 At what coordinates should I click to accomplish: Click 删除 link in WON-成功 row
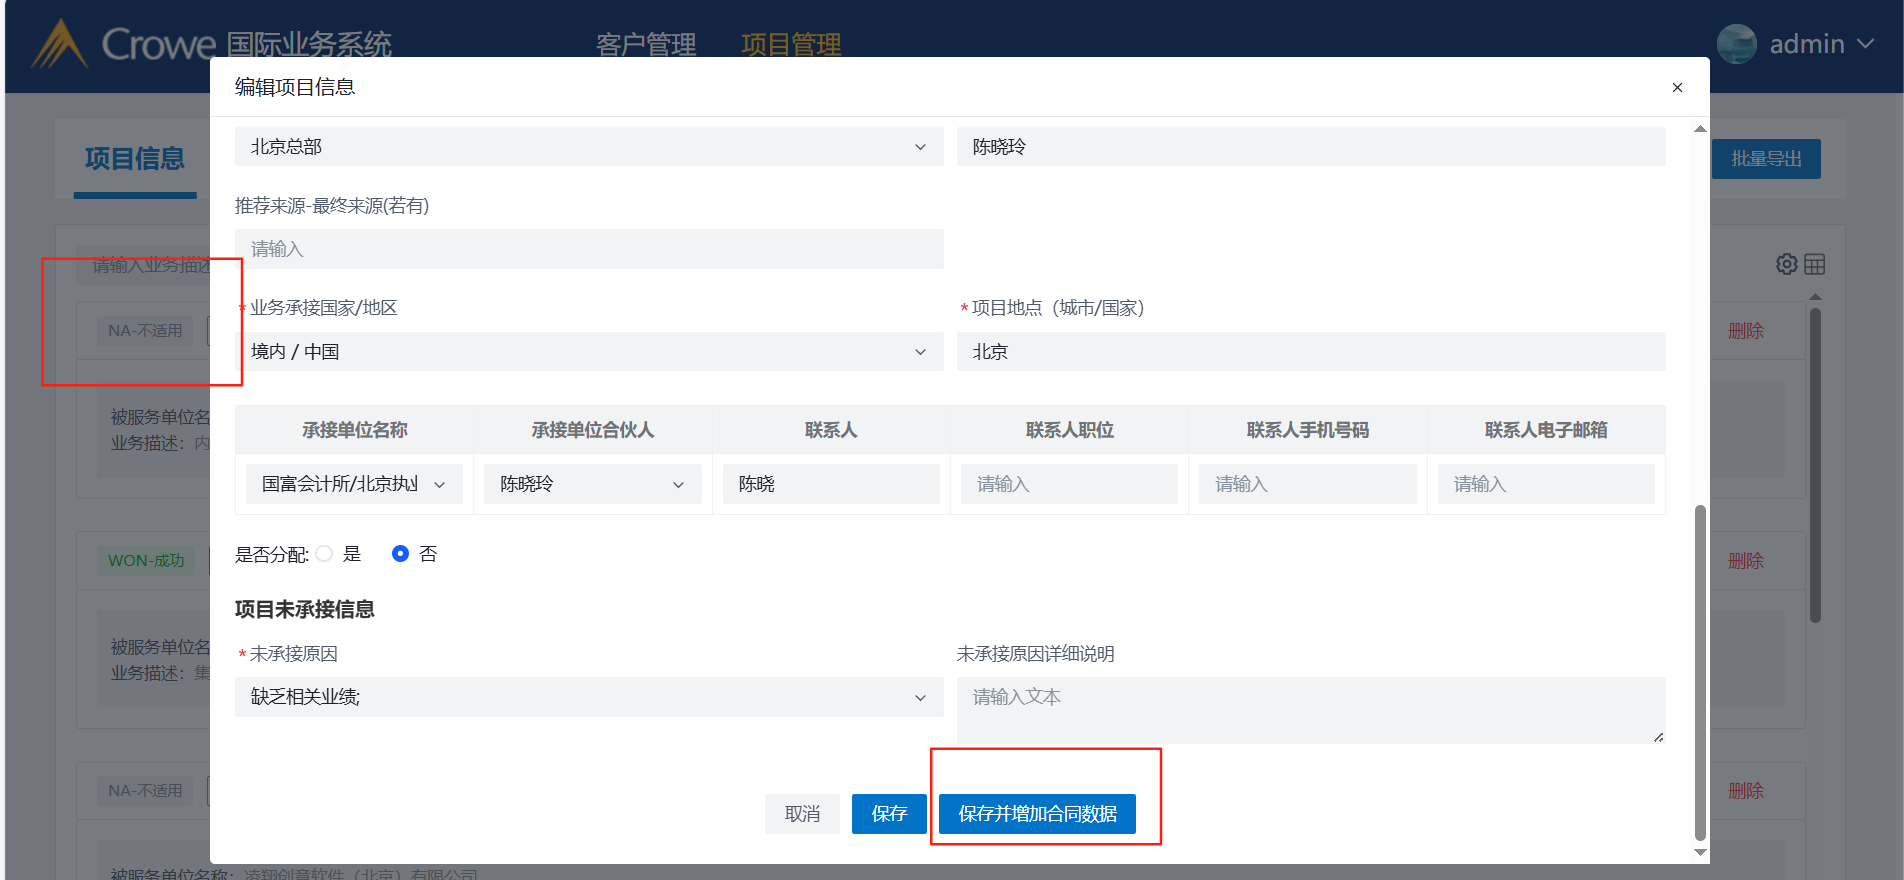point(1746,561)
